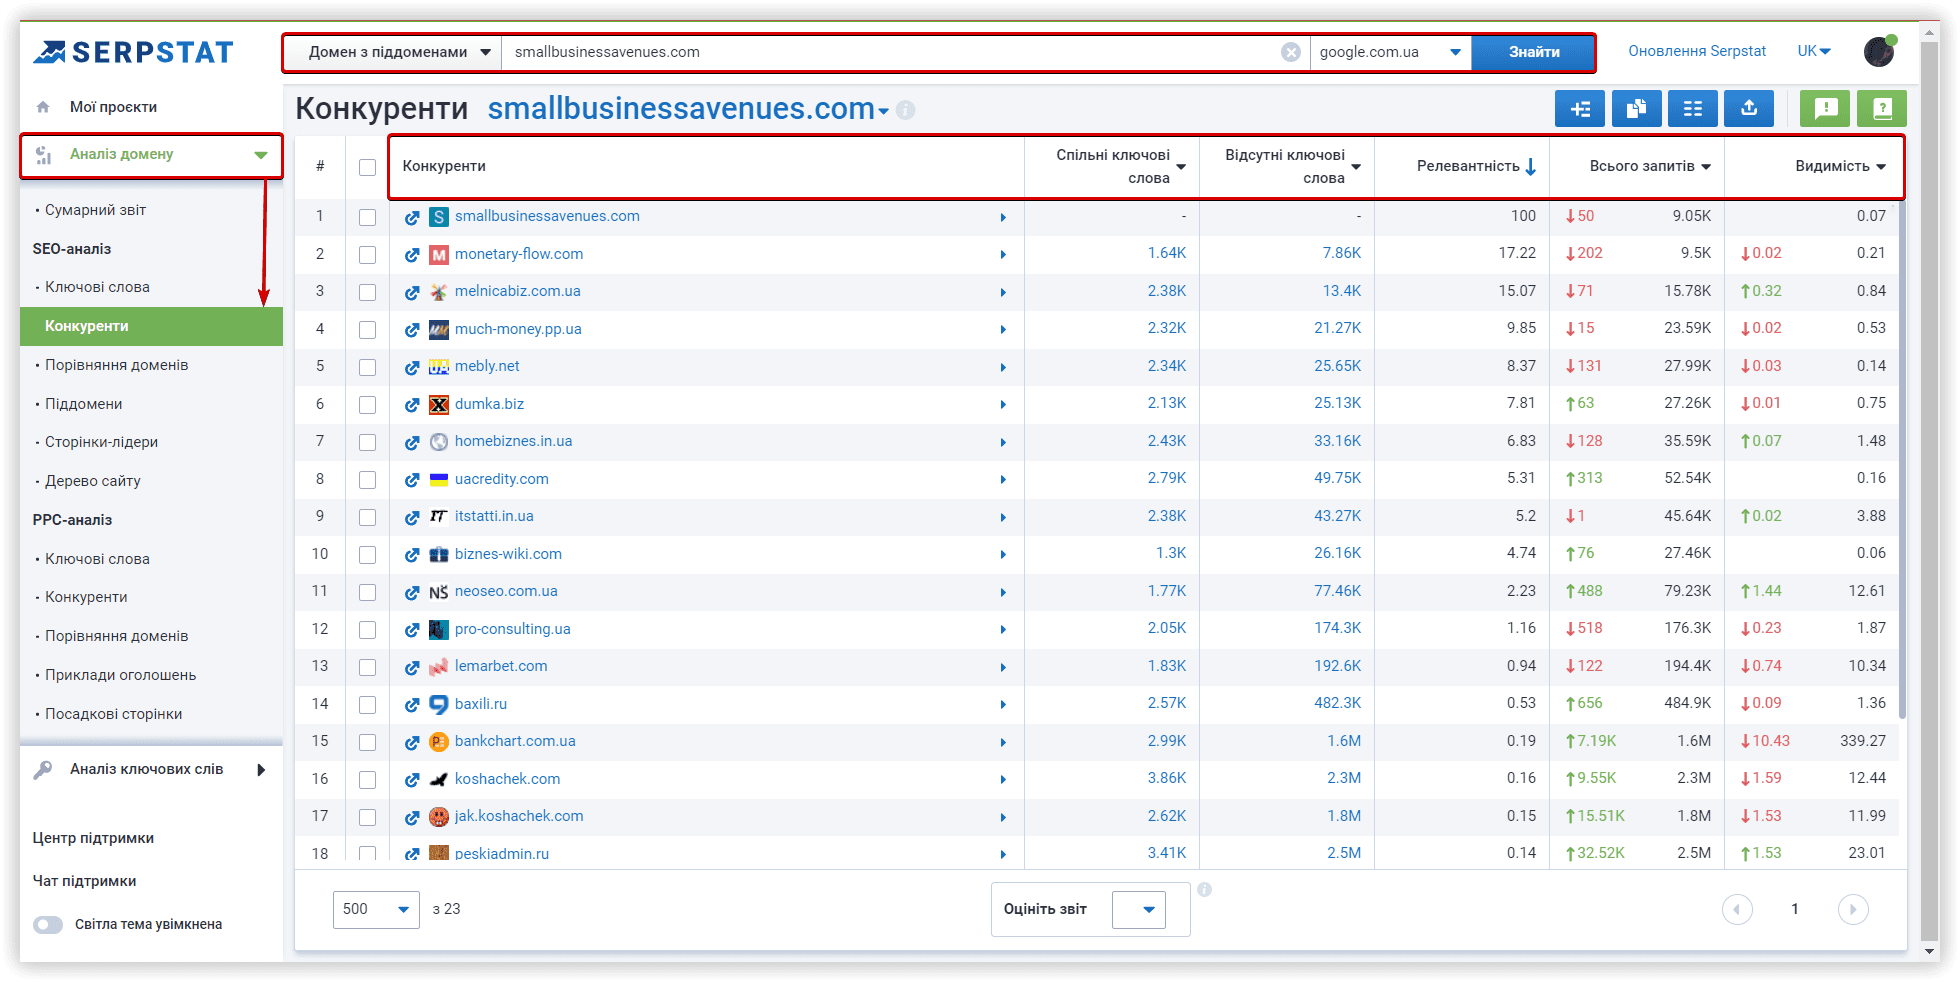Open Порівняння доменів under SEO-аналіз

pos(116,365)
